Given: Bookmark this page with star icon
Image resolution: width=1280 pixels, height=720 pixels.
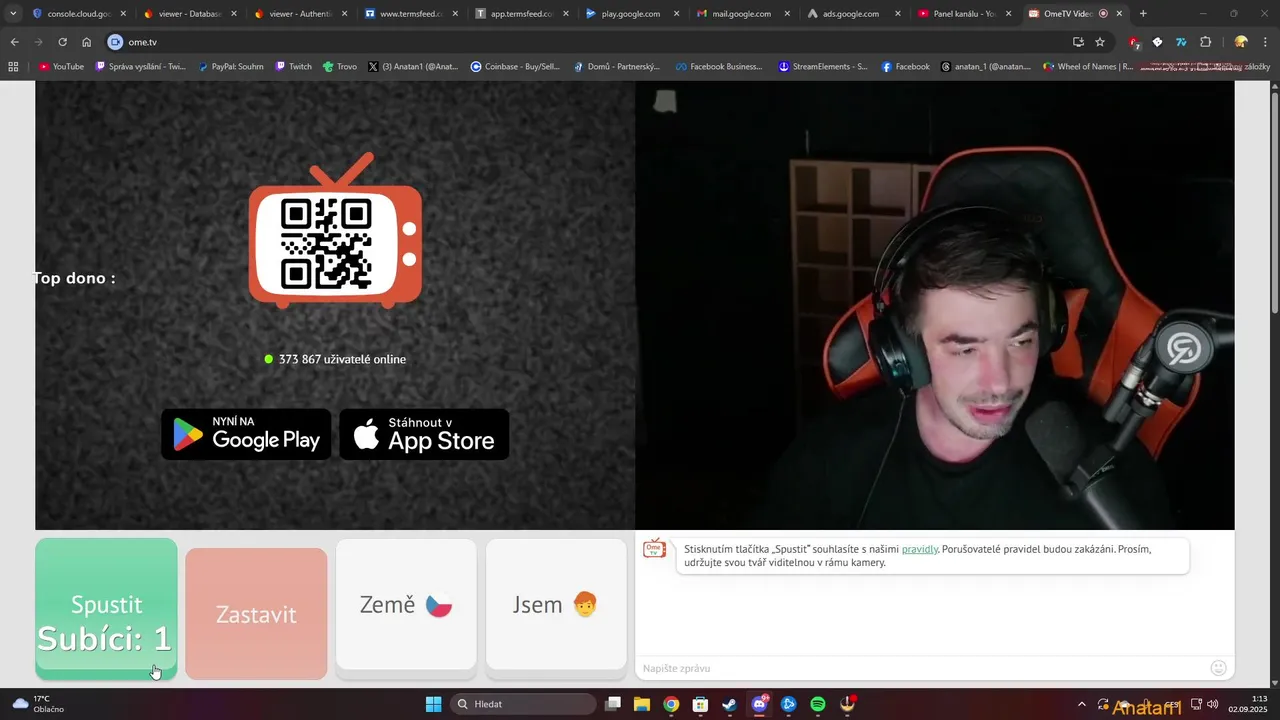Looking at the screenshot, I should pyautogui.click(x=1100, y=42).
